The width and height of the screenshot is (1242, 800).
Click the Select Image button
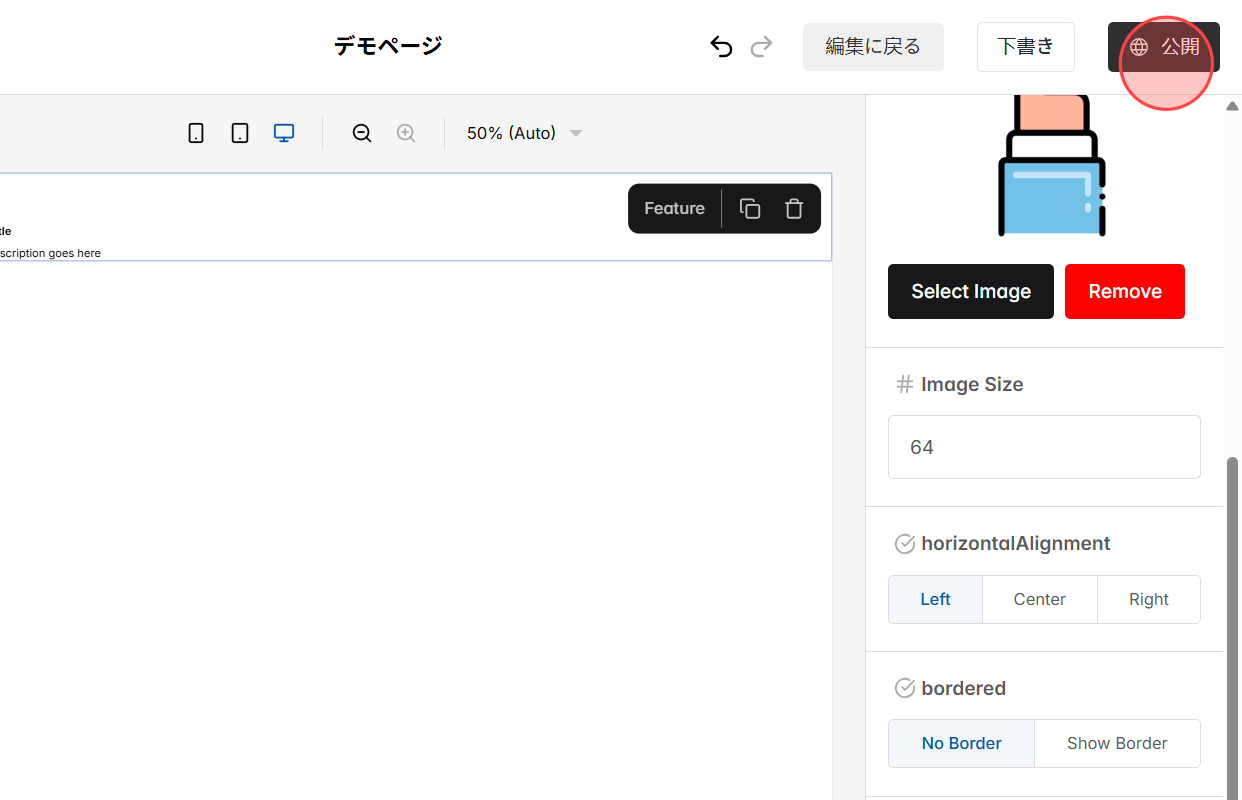(x=970, y=291)
